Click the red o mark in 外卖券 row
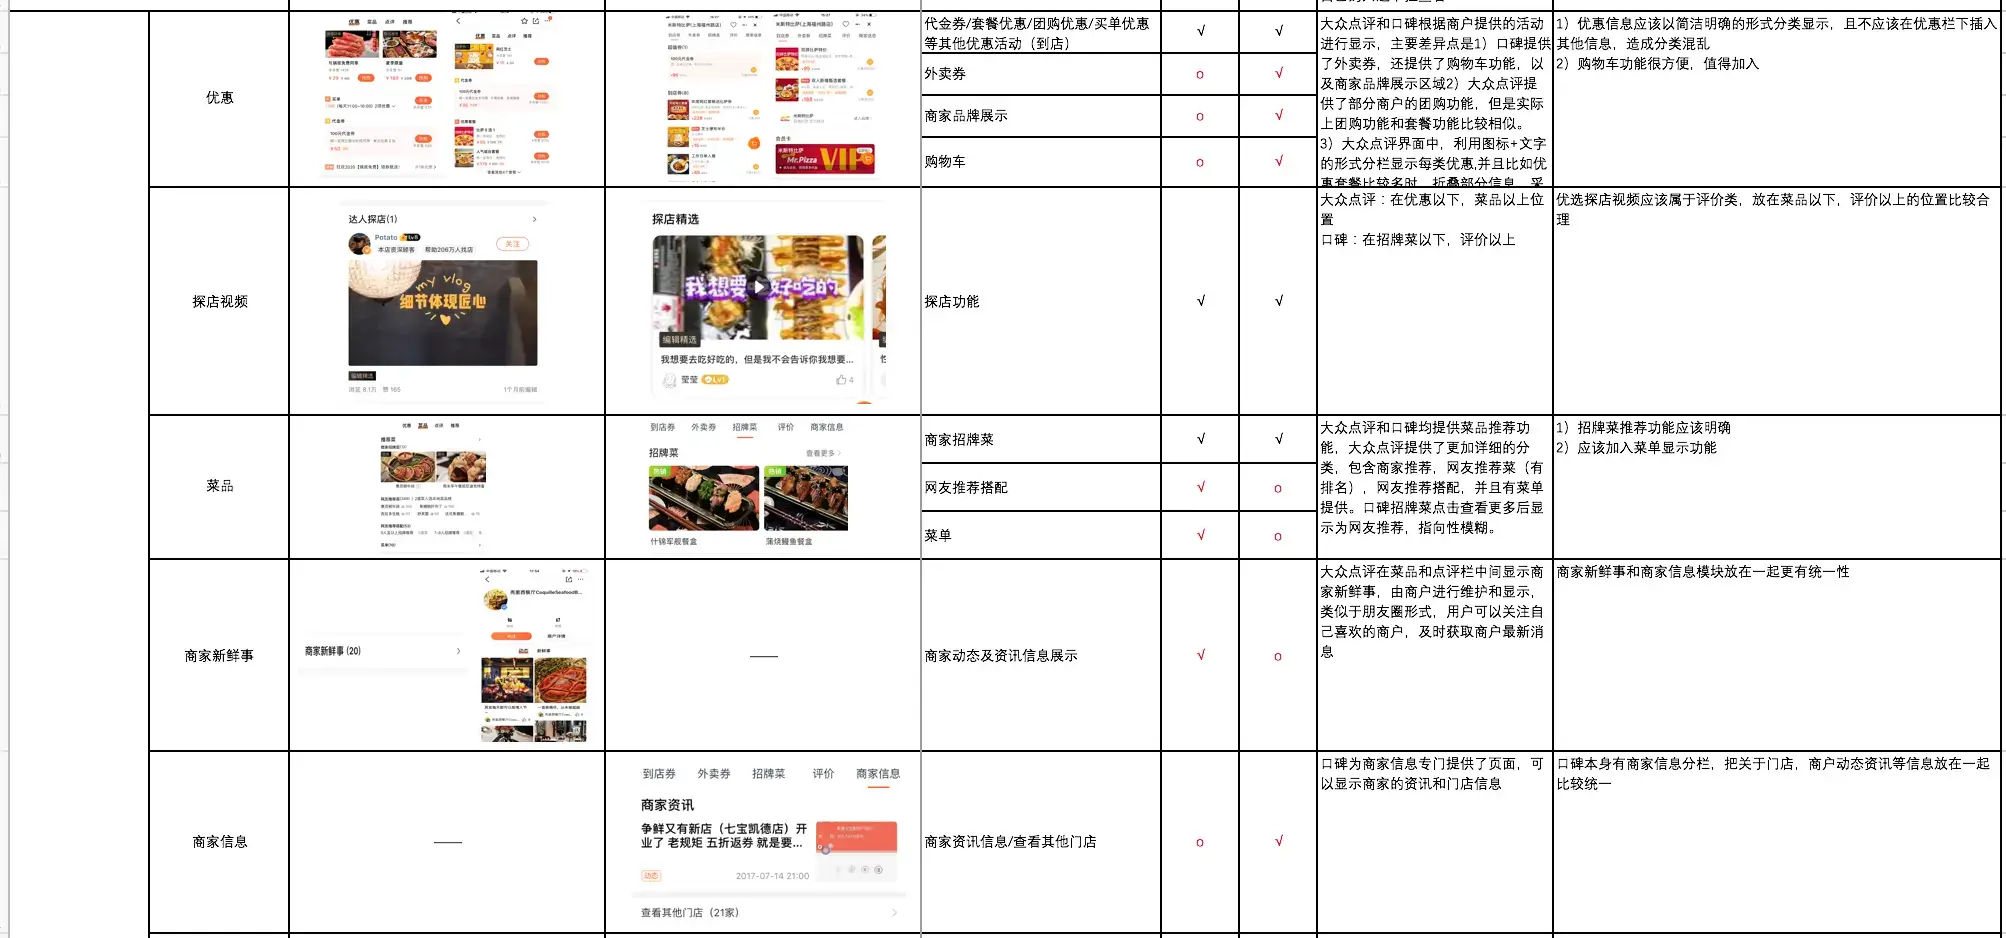The width and height of the screenshot is (2006, 938). pos(1200,75)
